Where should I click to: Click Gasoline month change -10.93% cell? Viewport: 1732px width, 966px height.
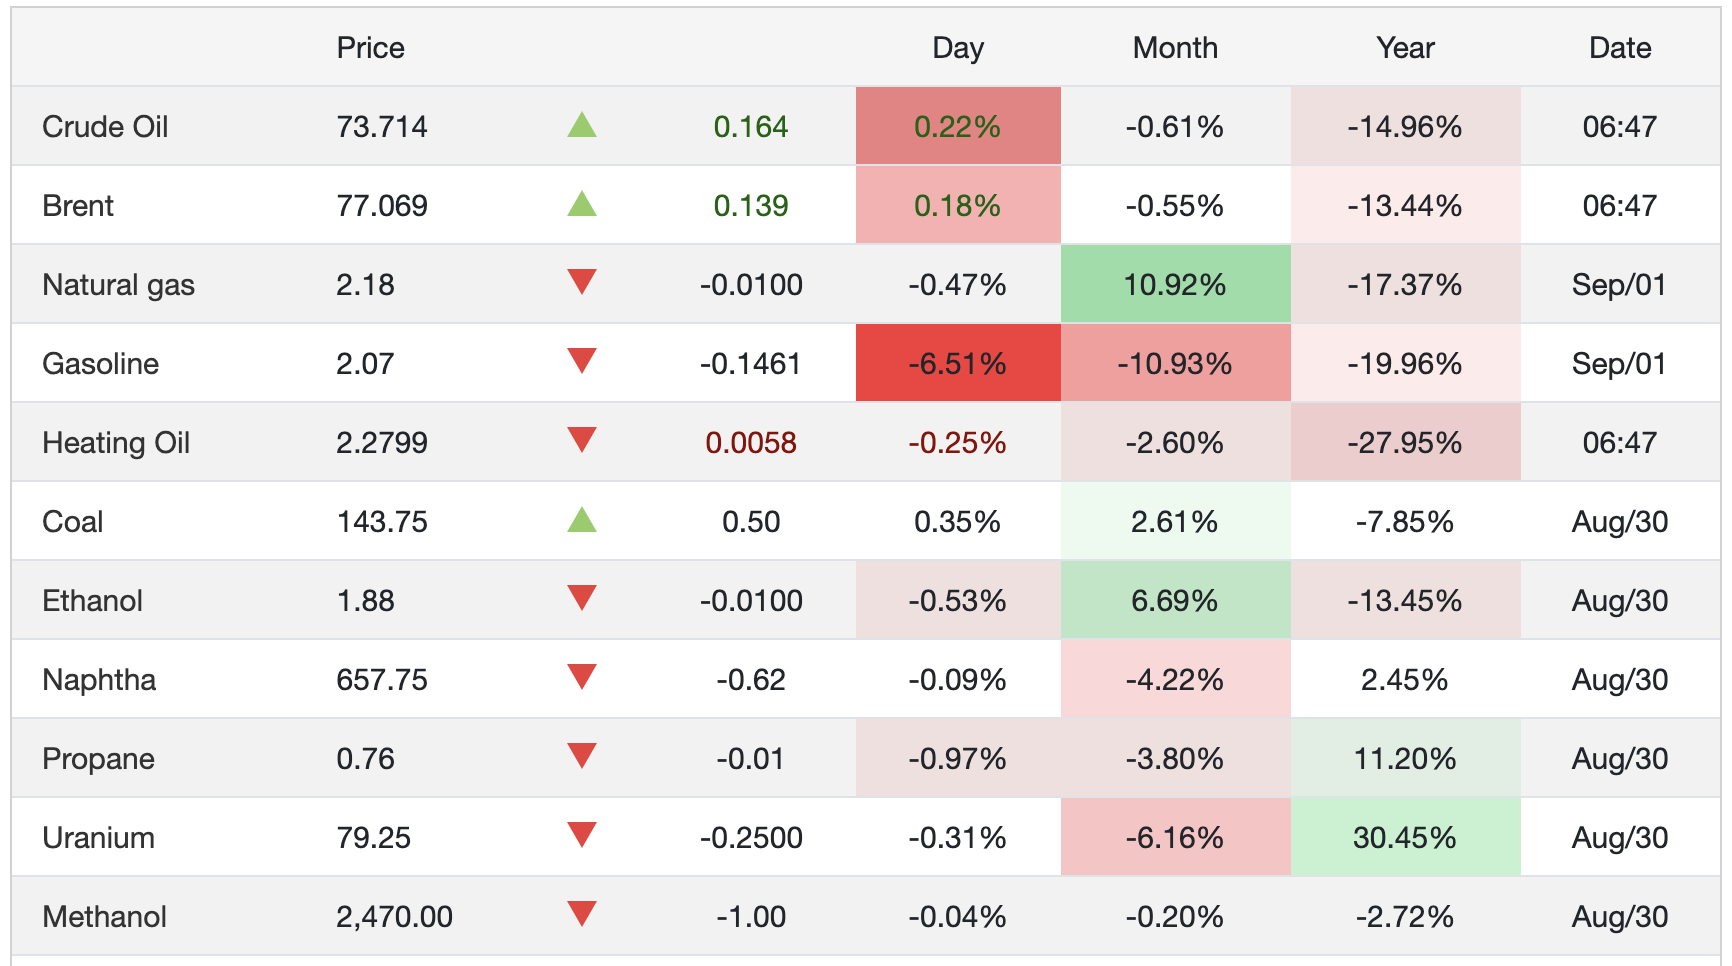click(x=1175, y=363)
